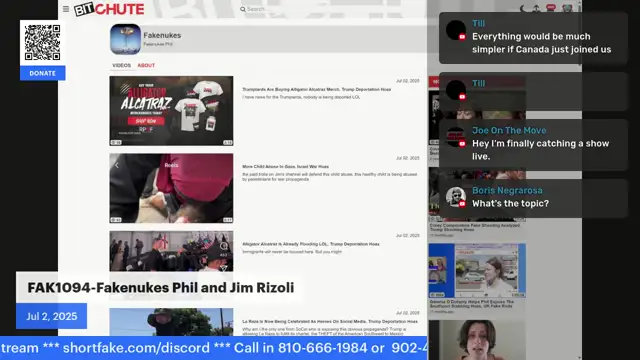Click the search magnifier icon
640x360 pixels.
pos(243,9)
